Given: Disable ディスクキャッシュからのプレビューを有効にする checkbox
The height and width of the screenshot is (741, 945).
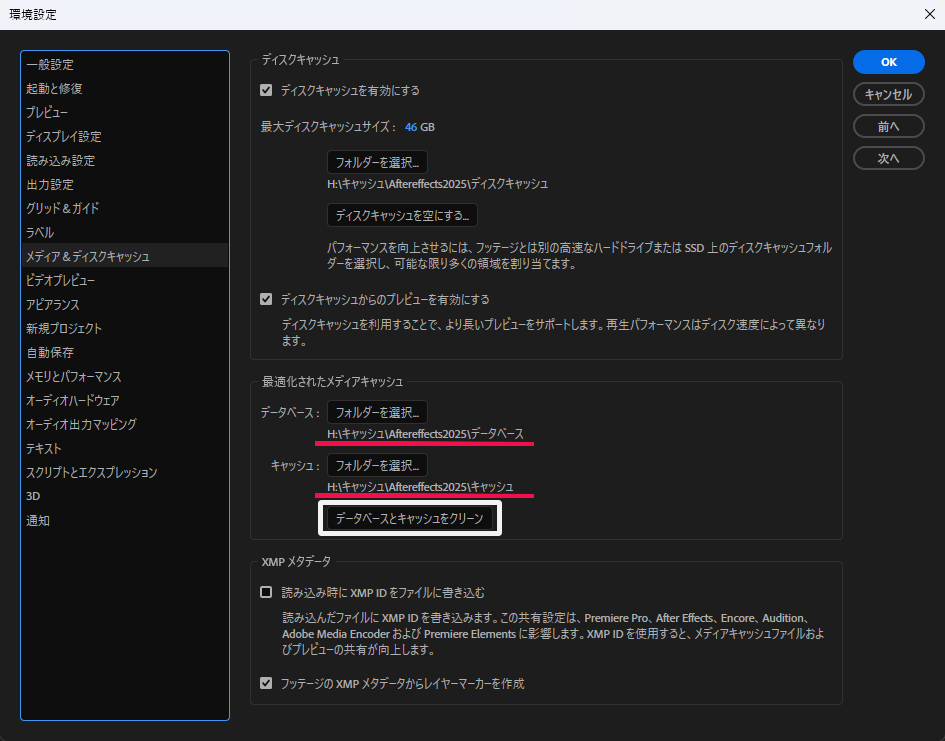Looking at the screenshot, I should click(266, 299).
